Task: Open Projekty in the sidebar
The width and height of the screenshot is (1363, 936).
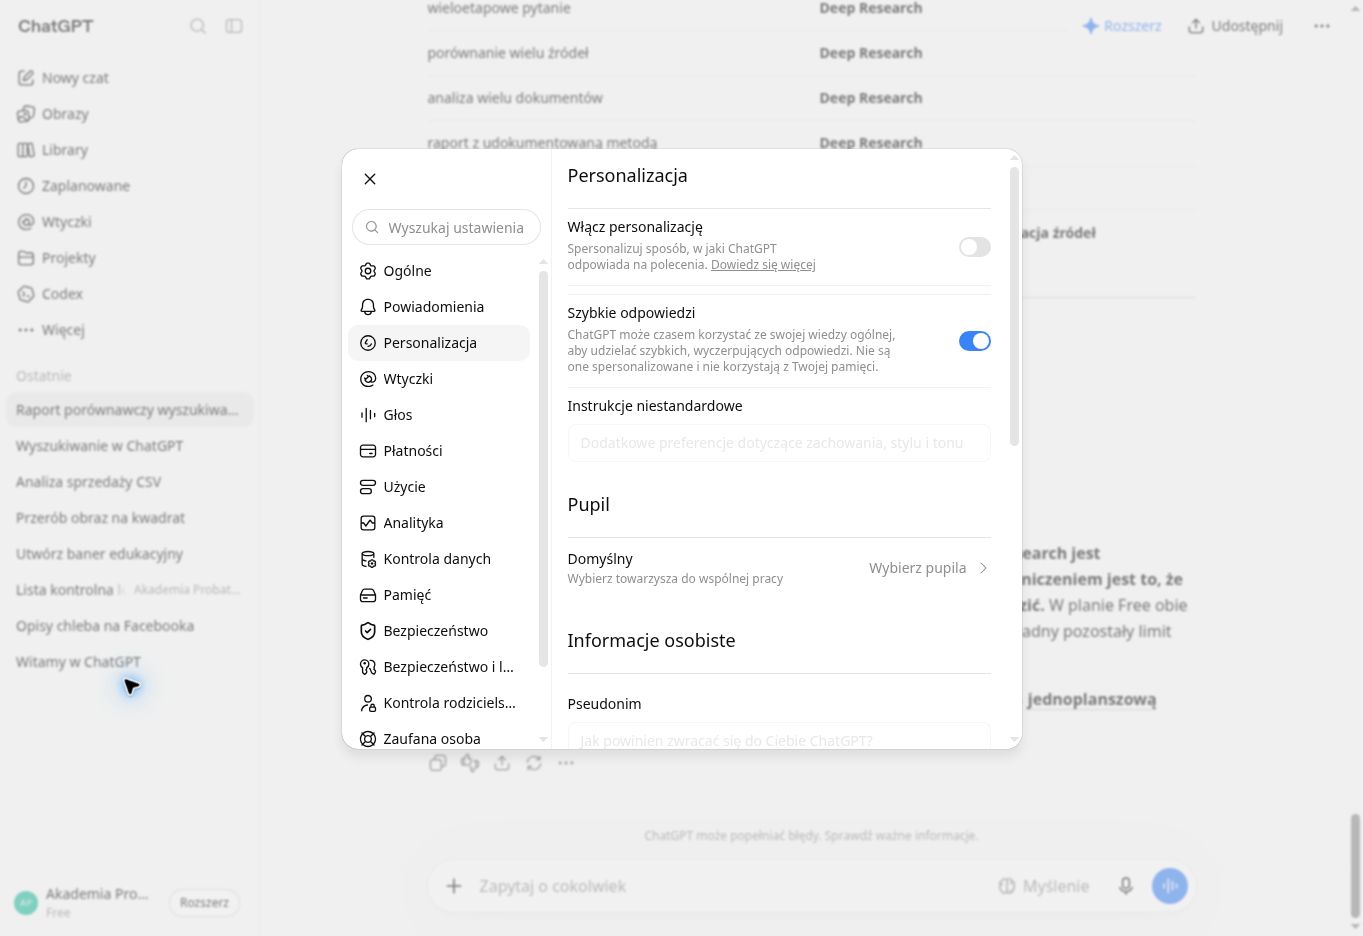Action: click(130, 258)
